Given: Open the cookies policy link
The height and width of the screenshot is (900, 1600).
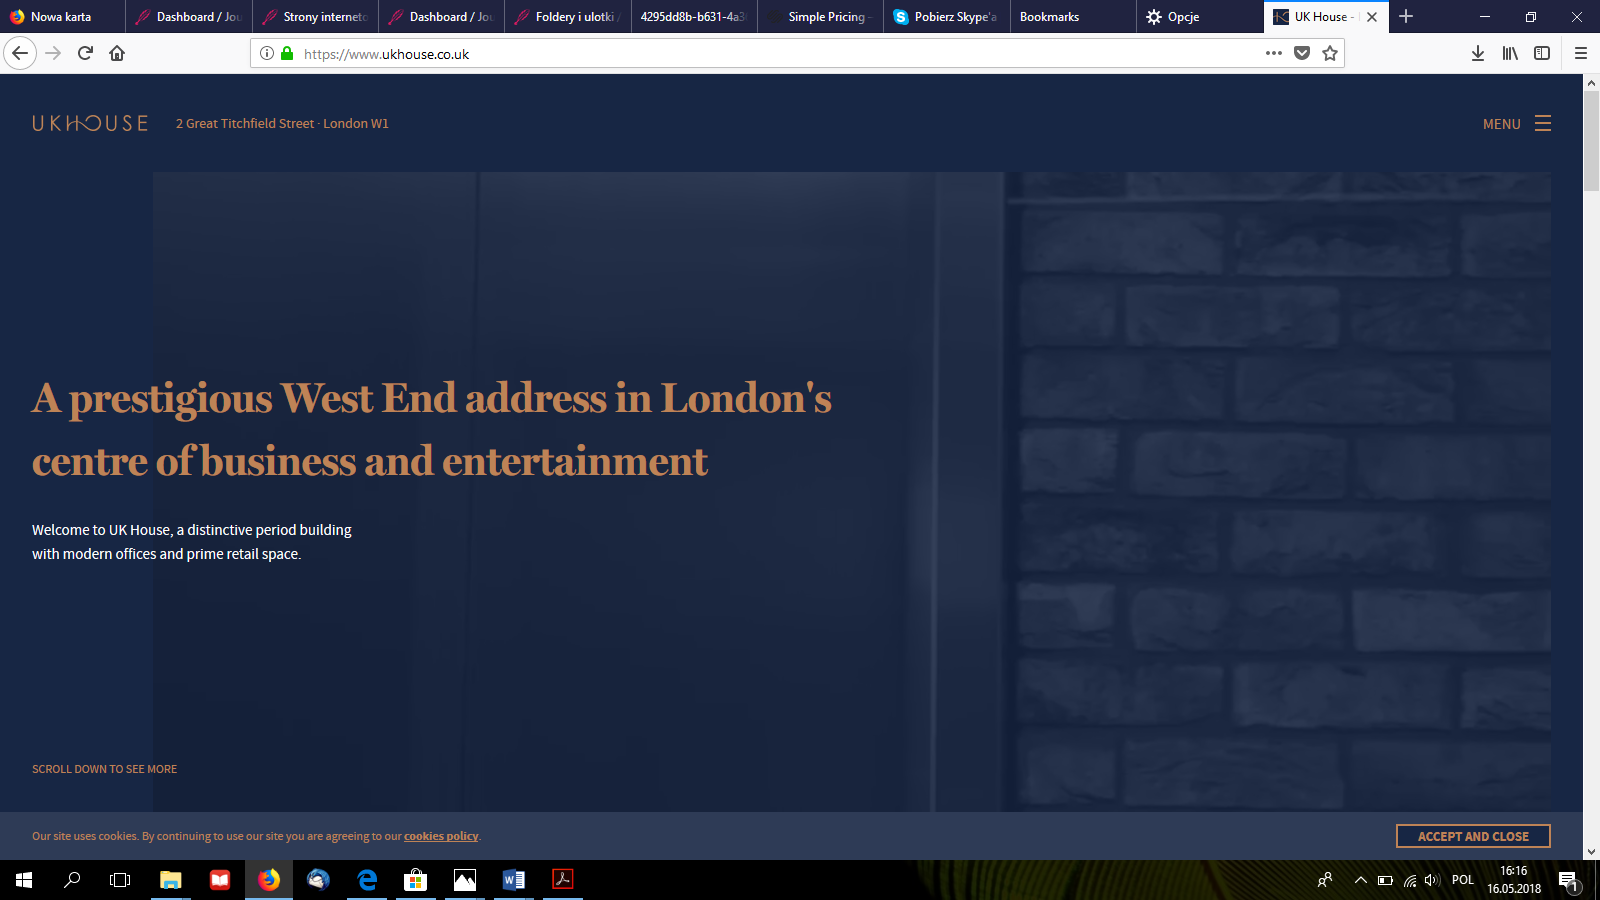Looking at the screenshot, I should [441, 836].
